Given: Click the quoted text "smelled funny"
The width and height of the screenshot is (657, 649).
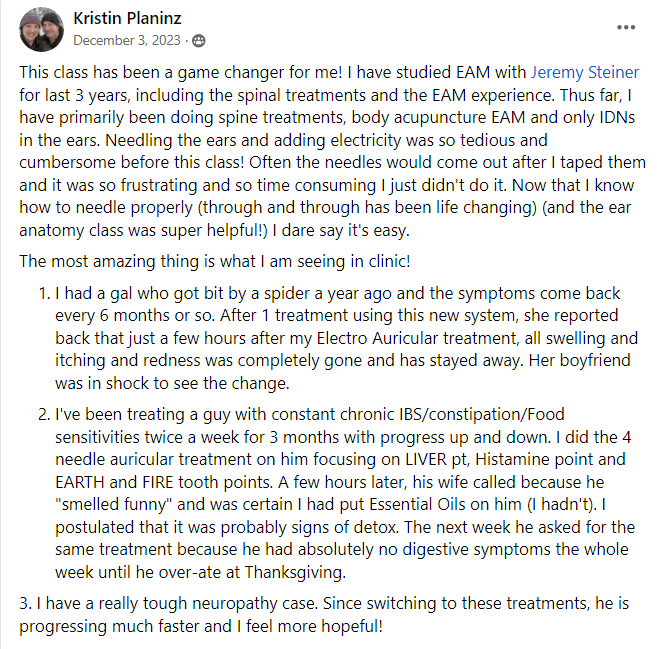Looking at the screenshot, I should [114, 504].
